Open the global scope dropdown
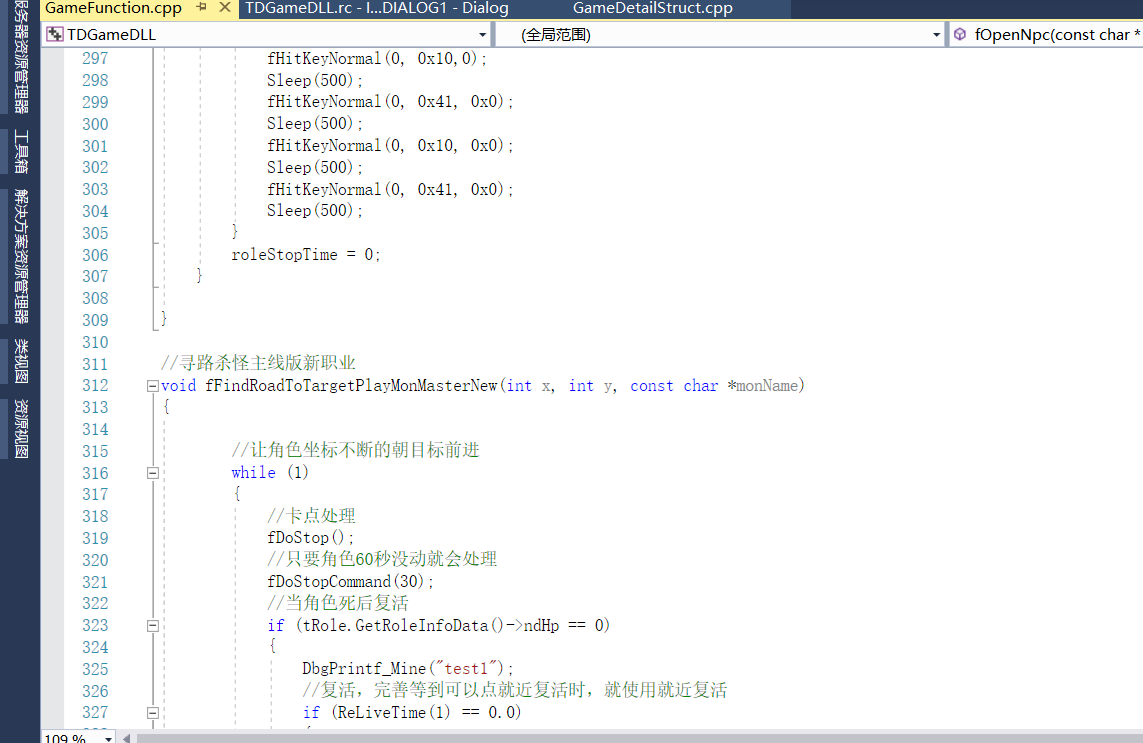Screen dimensions: 1143x743 (x=938, y=33)
